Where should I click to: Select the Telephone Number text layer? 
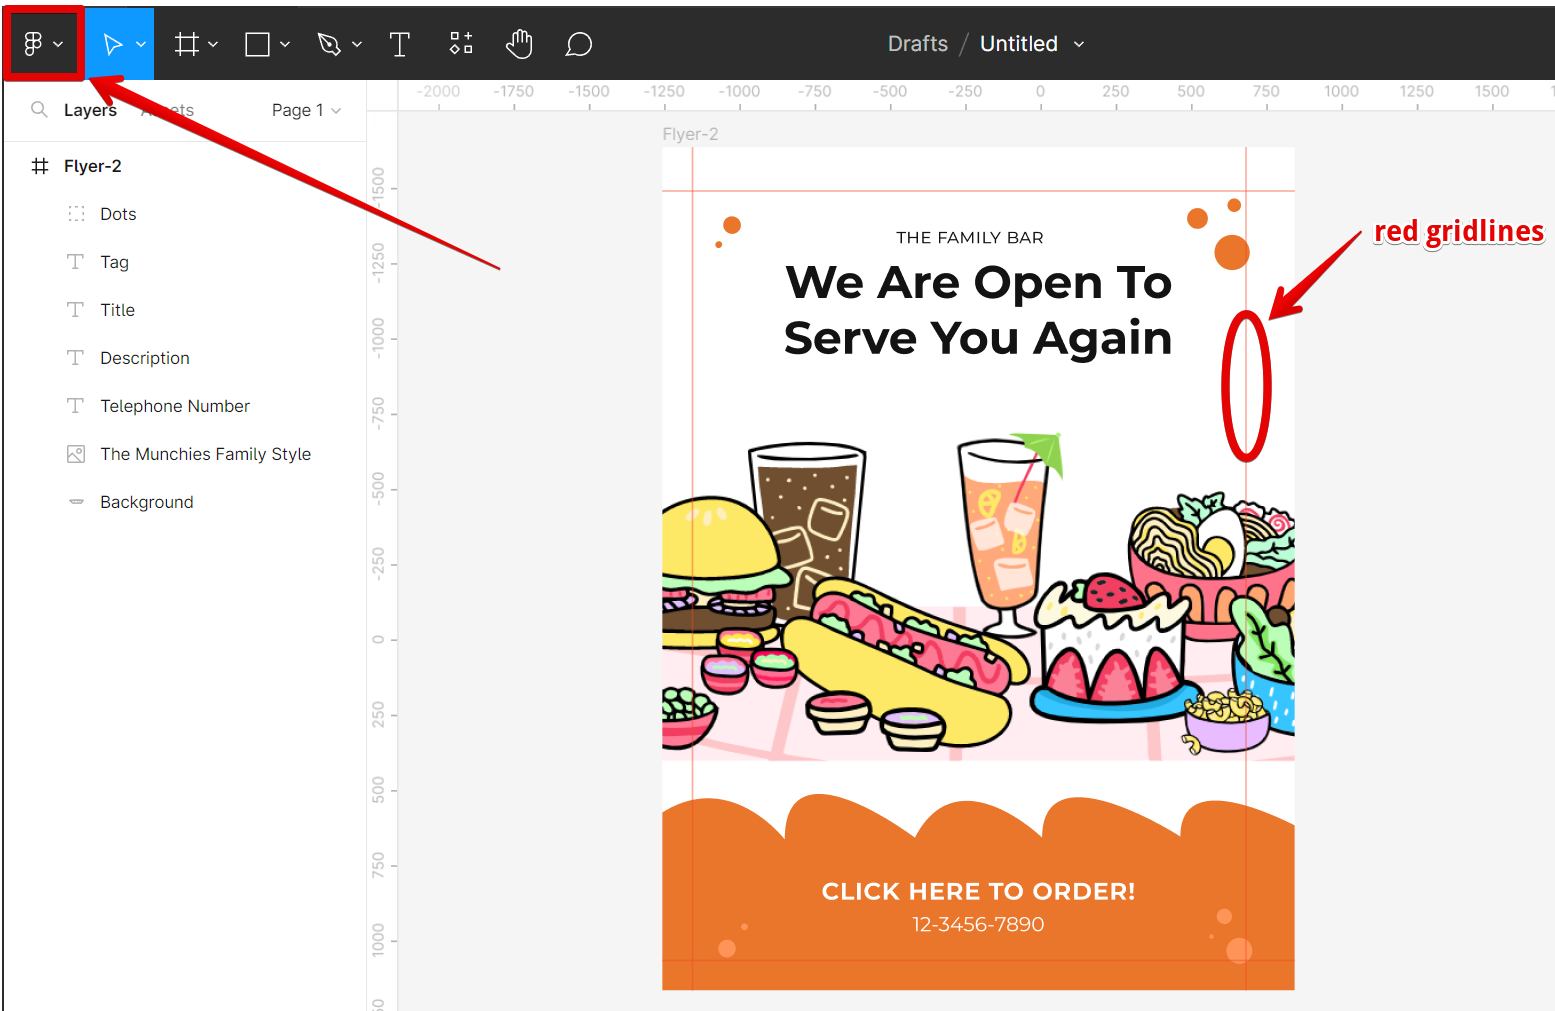click(x=175, y=406)
